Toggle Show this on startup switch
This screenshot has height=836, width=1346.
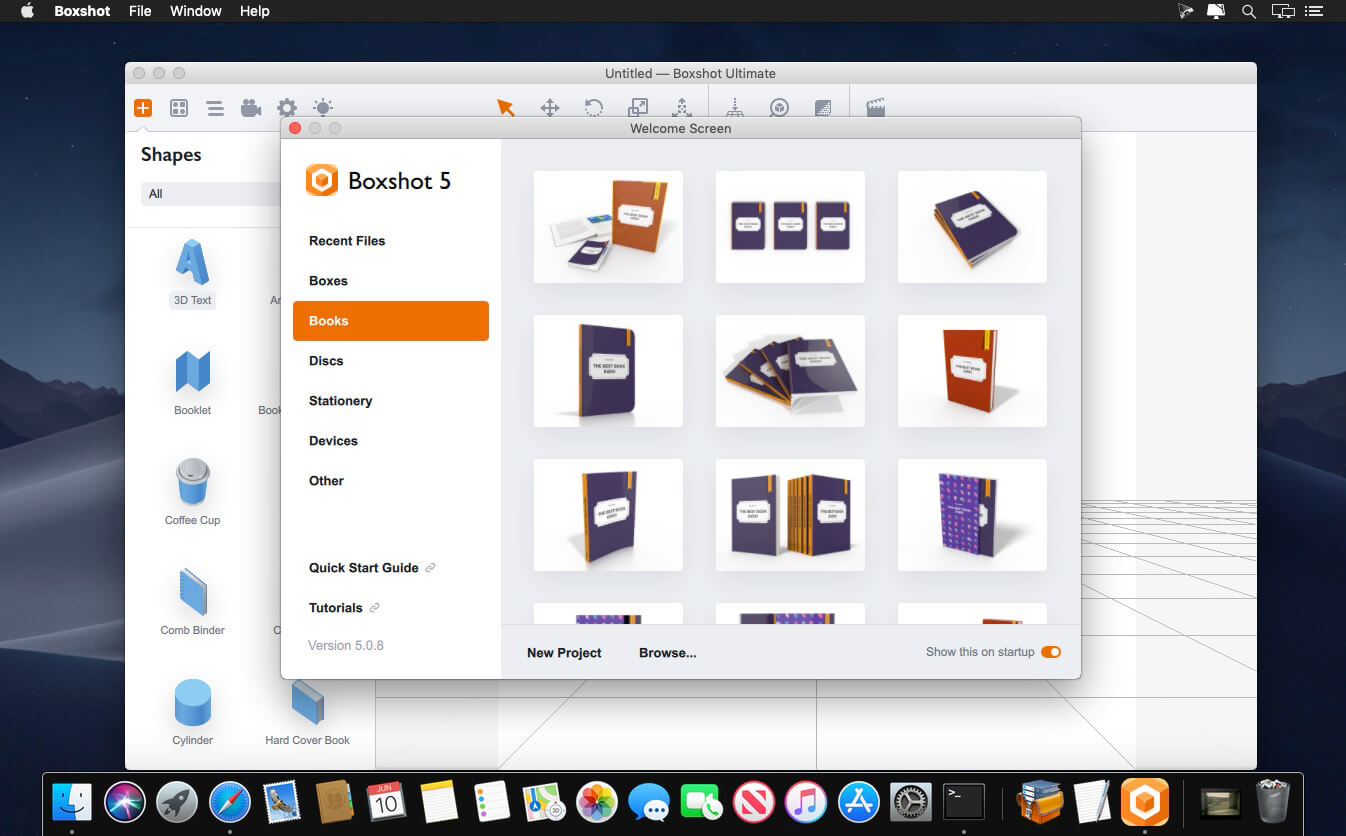pos(1050,652)
